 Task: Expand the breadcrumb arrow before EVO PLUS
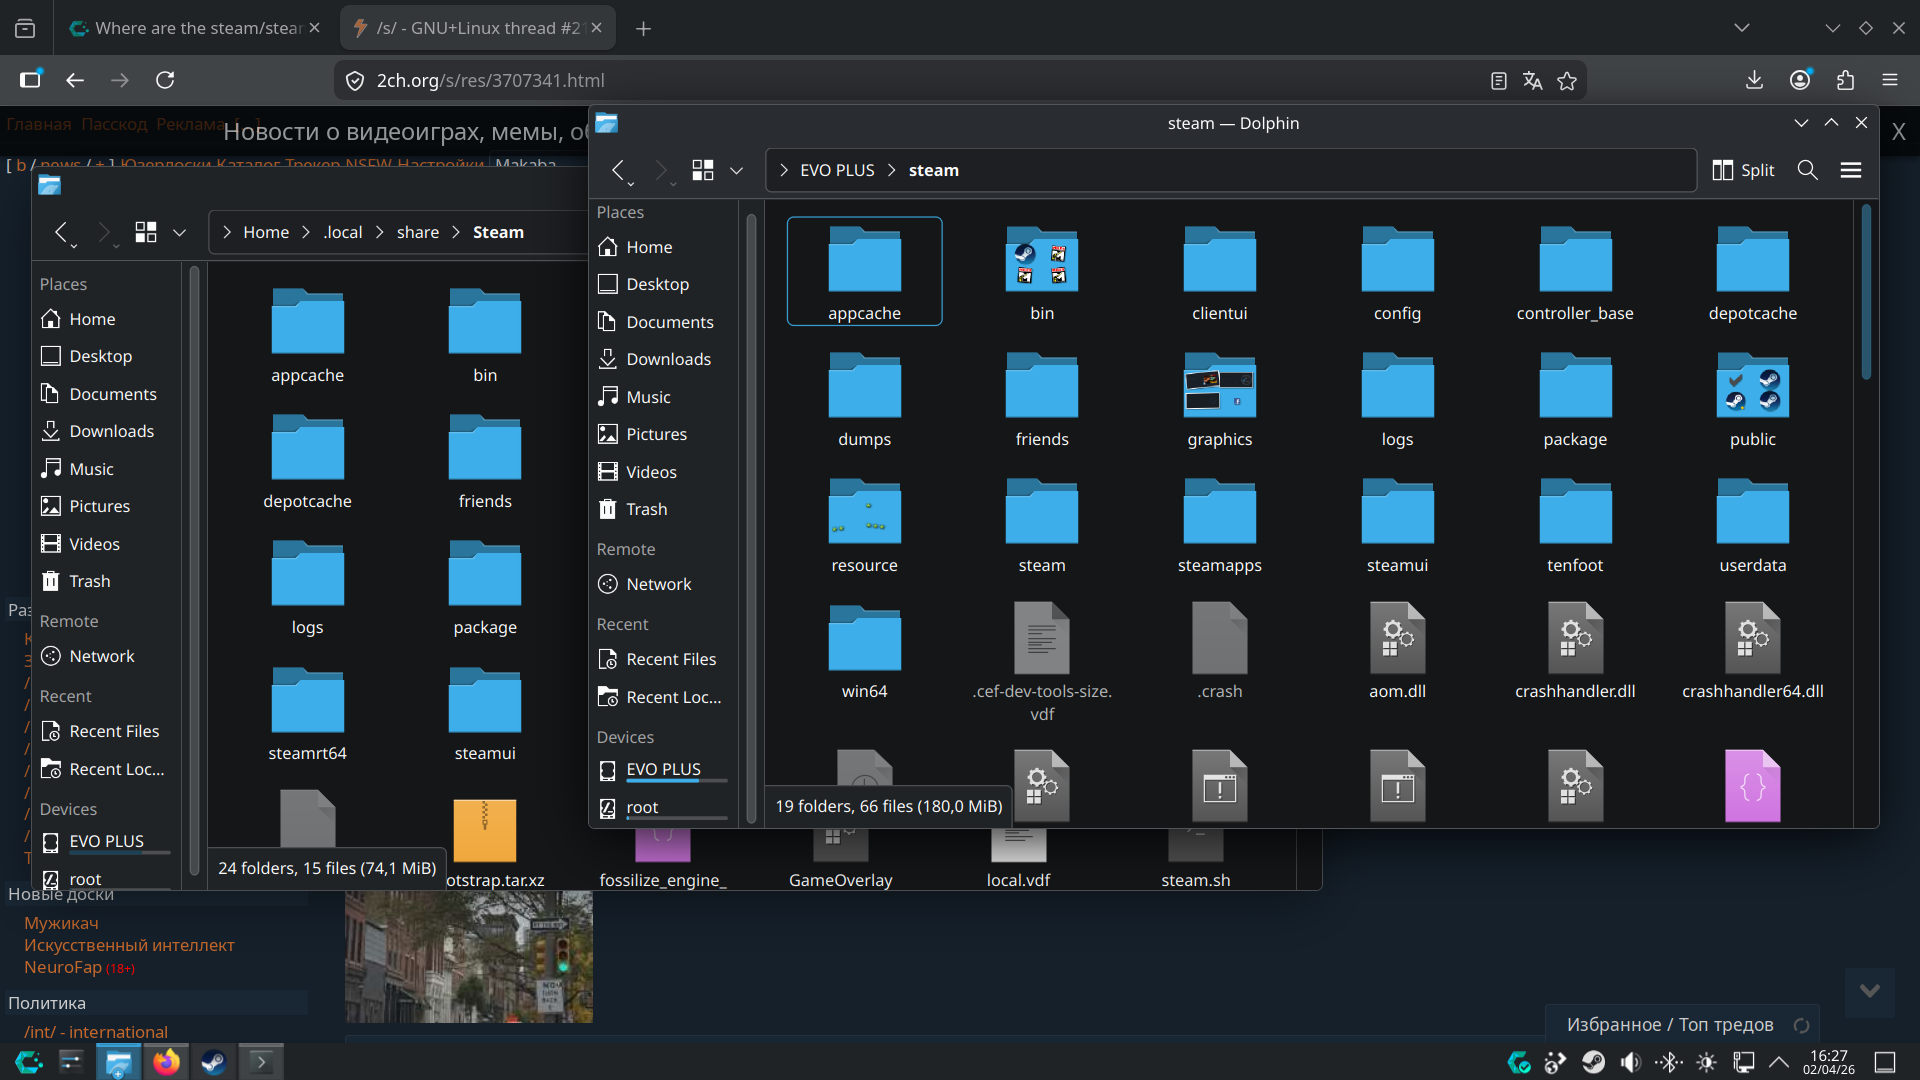click(784, 170)
